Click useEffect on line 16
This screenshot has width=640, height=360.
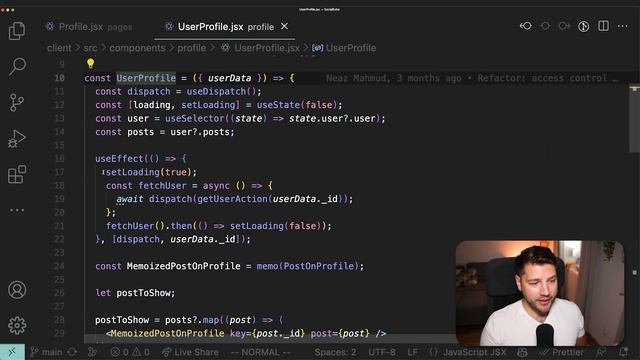119,158
